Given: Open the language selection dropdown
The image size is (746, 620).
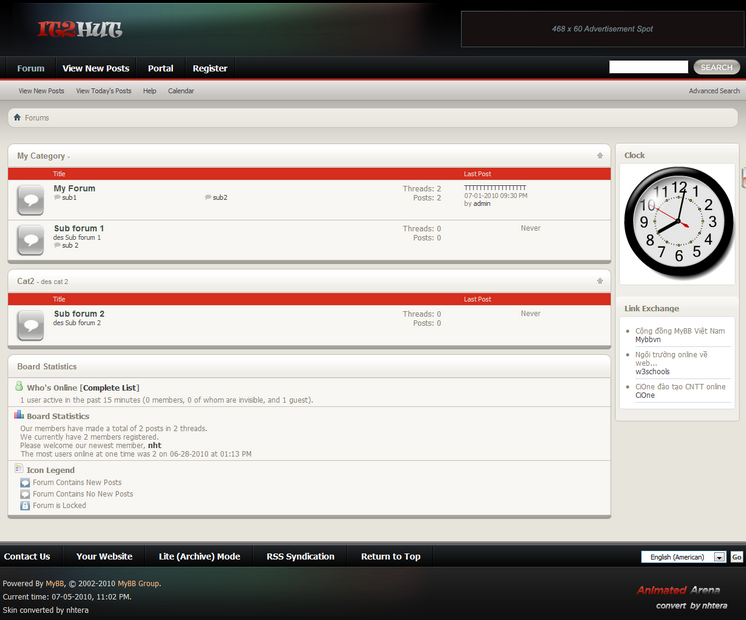Looking at the screenshot, I should (718, 557).
